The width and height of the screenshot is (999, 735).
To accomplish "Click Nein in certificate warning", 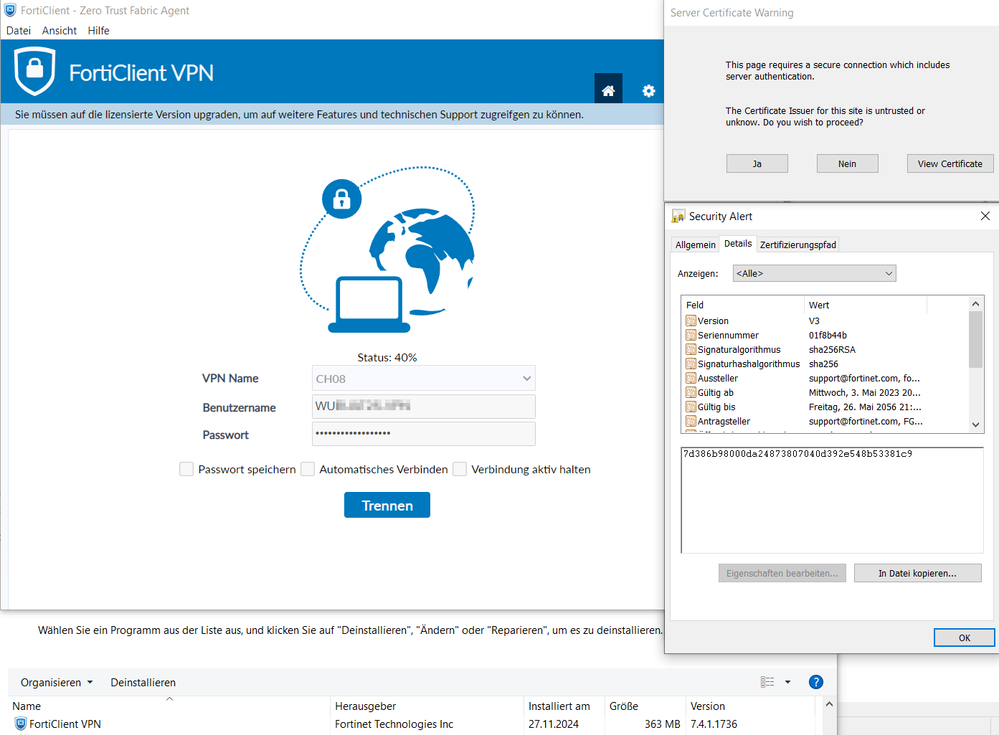I will coord(847,164).
